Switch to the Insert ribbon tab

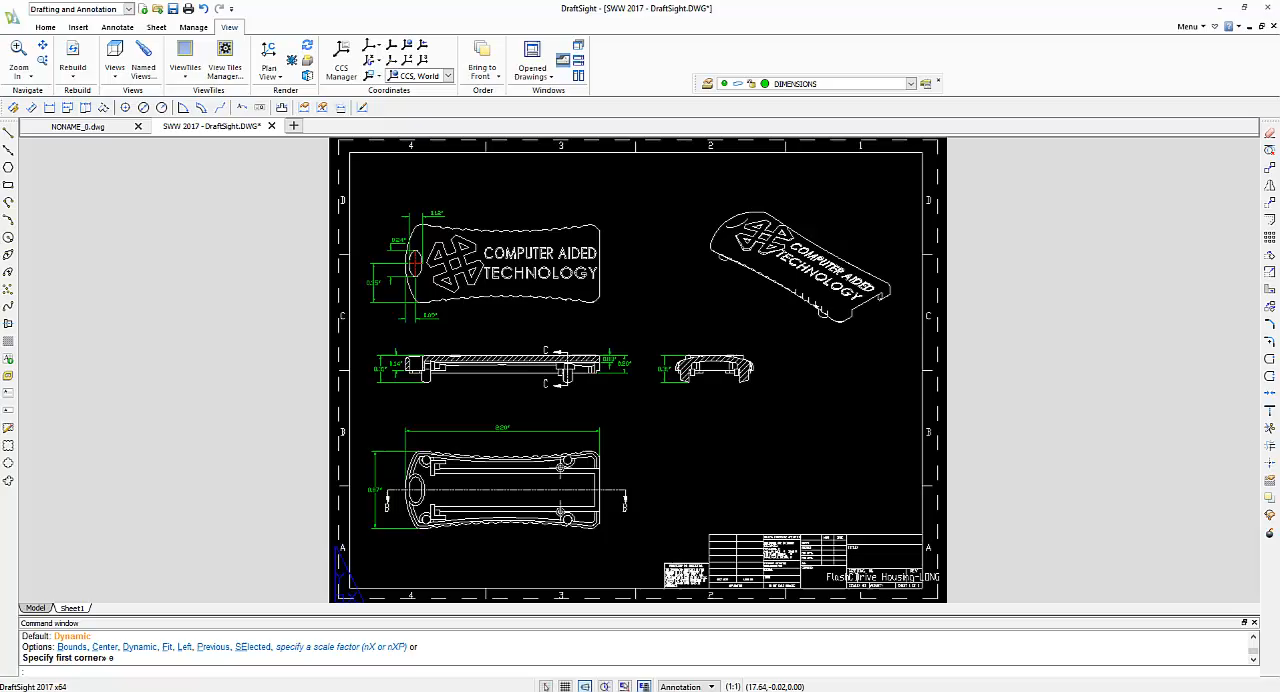(78, 27)
